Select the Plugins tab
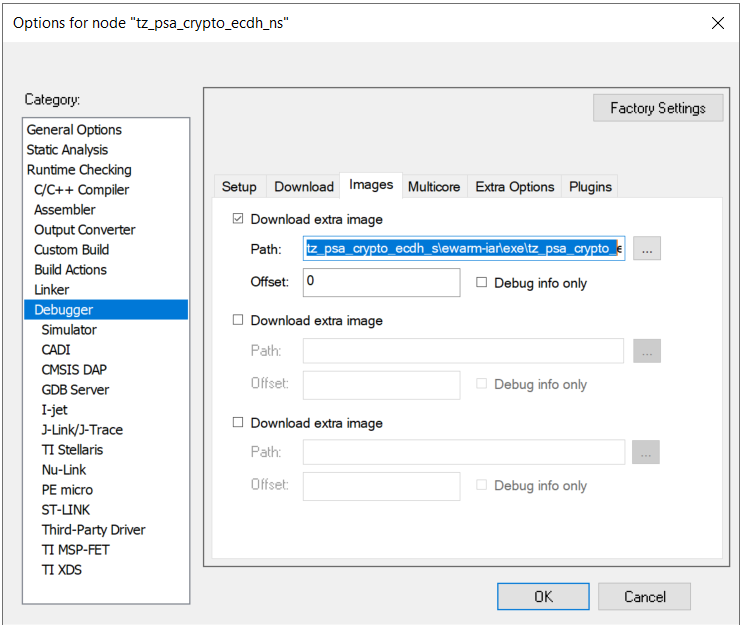Image resolution: width=742 pixels, height=625 pixels. [590, 187]
